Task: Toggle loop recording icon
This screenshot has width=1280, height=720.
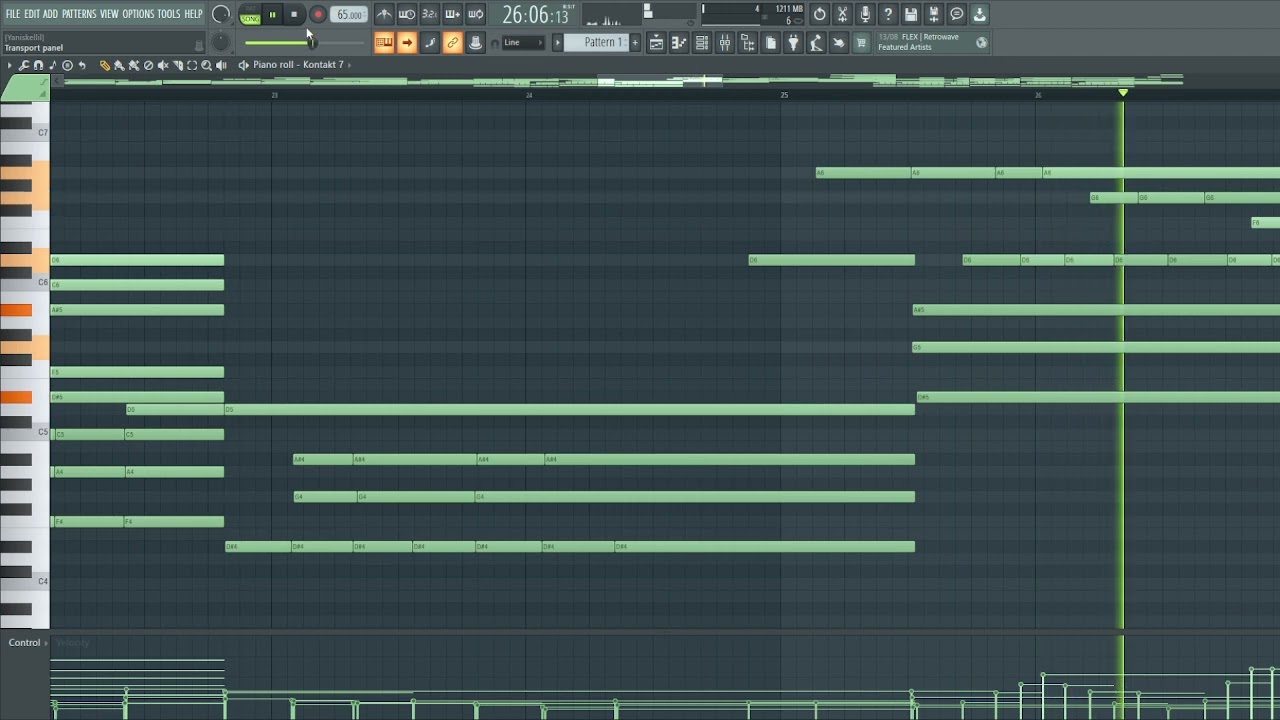Action: 476,14
